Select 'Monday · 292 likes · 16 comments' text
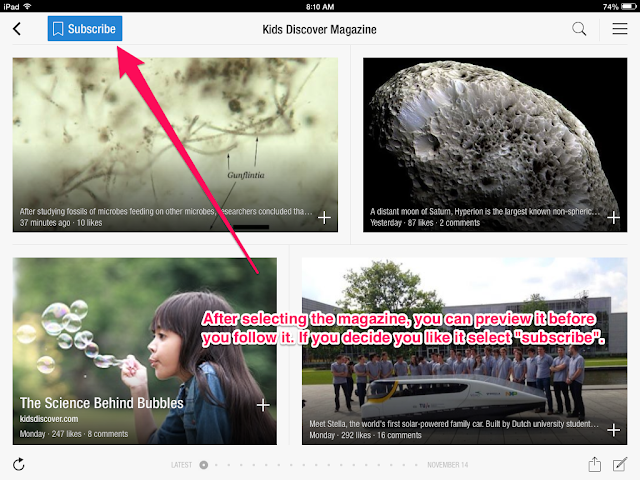The image size is (640, 480). tap(365, 435)
